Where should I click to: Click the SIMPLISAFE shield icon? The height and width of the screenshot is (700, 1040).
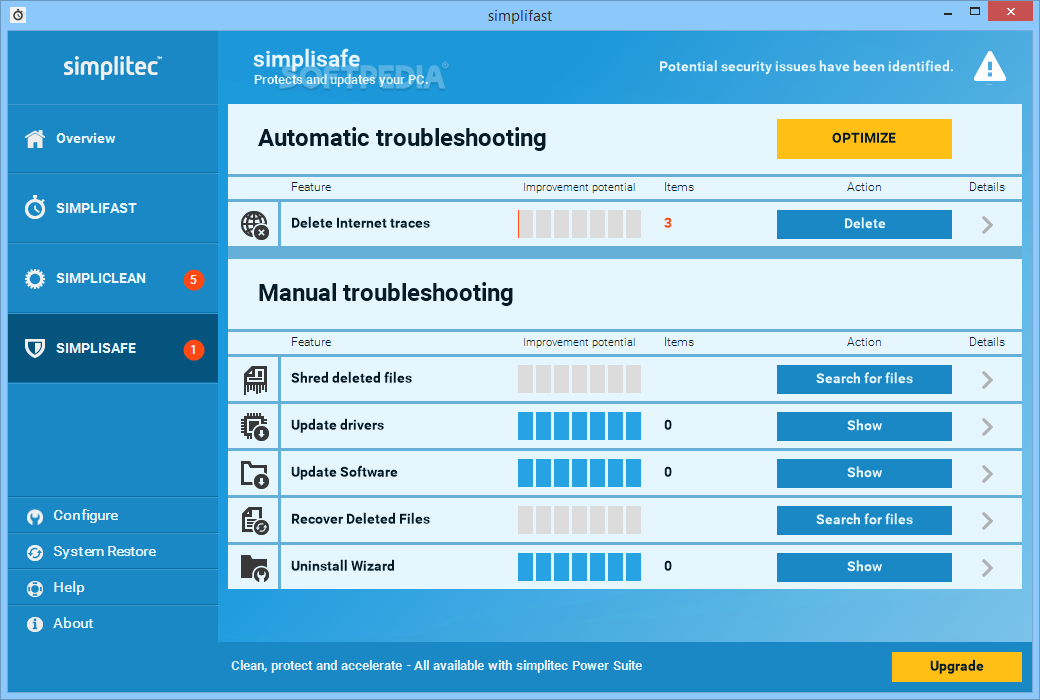click(x=35, y=348)
